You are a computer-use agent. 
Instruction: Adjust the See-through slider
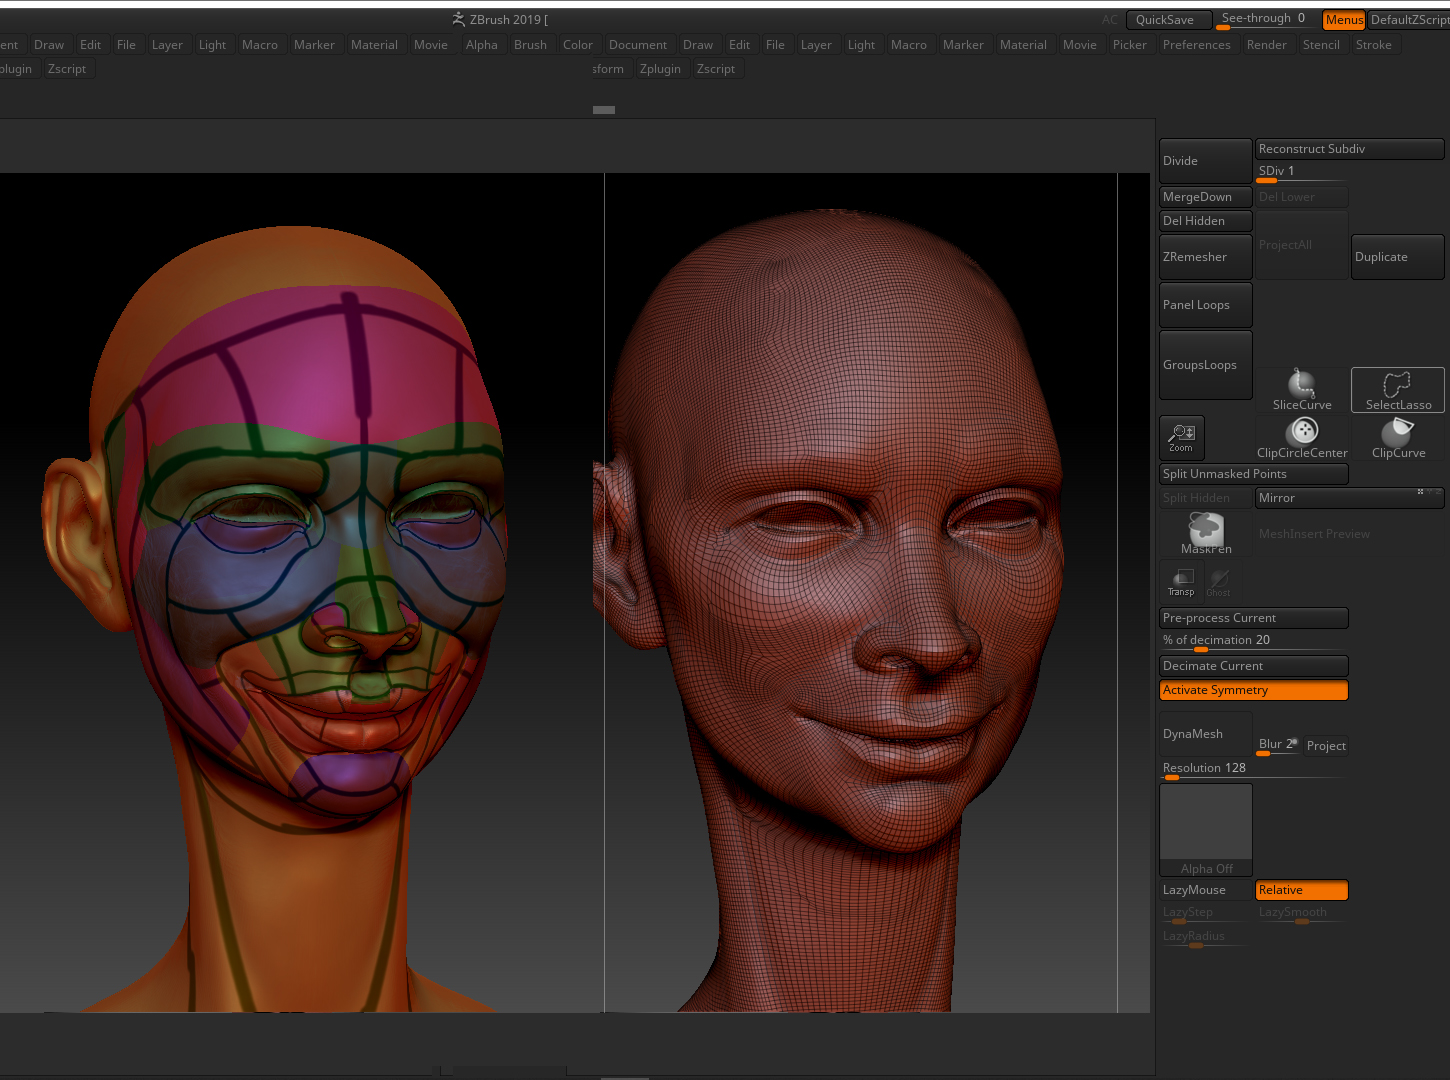[1266, 19]
